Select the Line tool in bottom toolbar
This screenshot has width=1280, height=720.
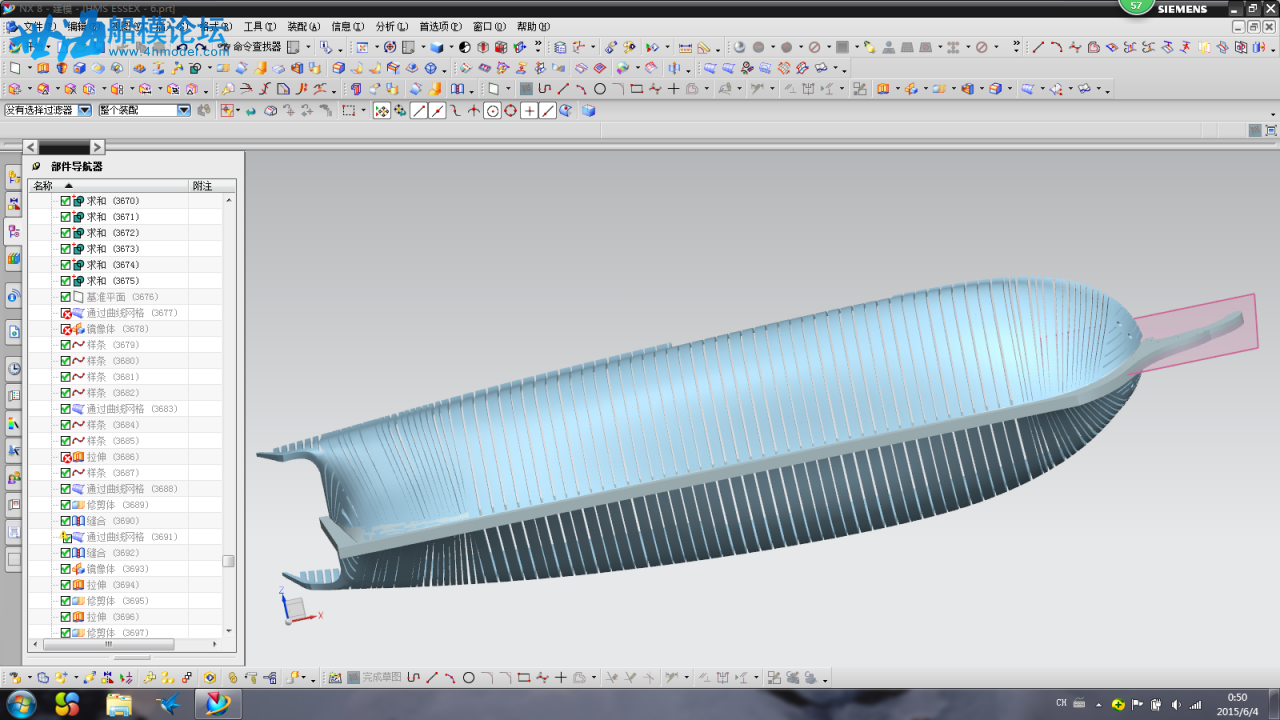tap(432, 677)
